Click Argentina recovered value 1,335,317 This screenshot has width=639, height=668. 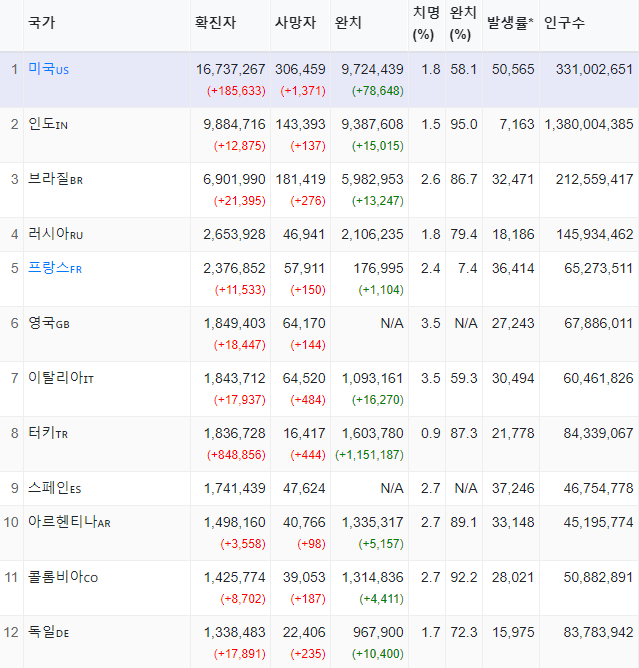pos(372,522)
